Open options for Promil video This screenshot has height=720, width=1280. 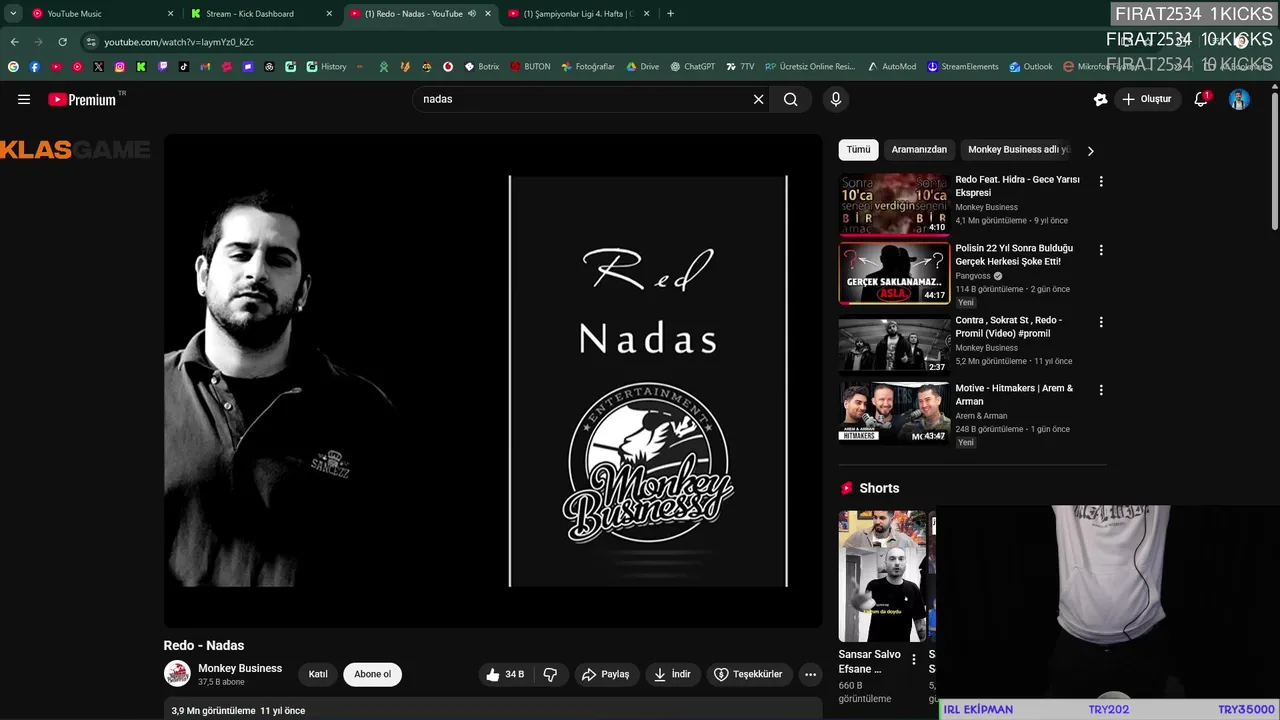point(1101,322)
